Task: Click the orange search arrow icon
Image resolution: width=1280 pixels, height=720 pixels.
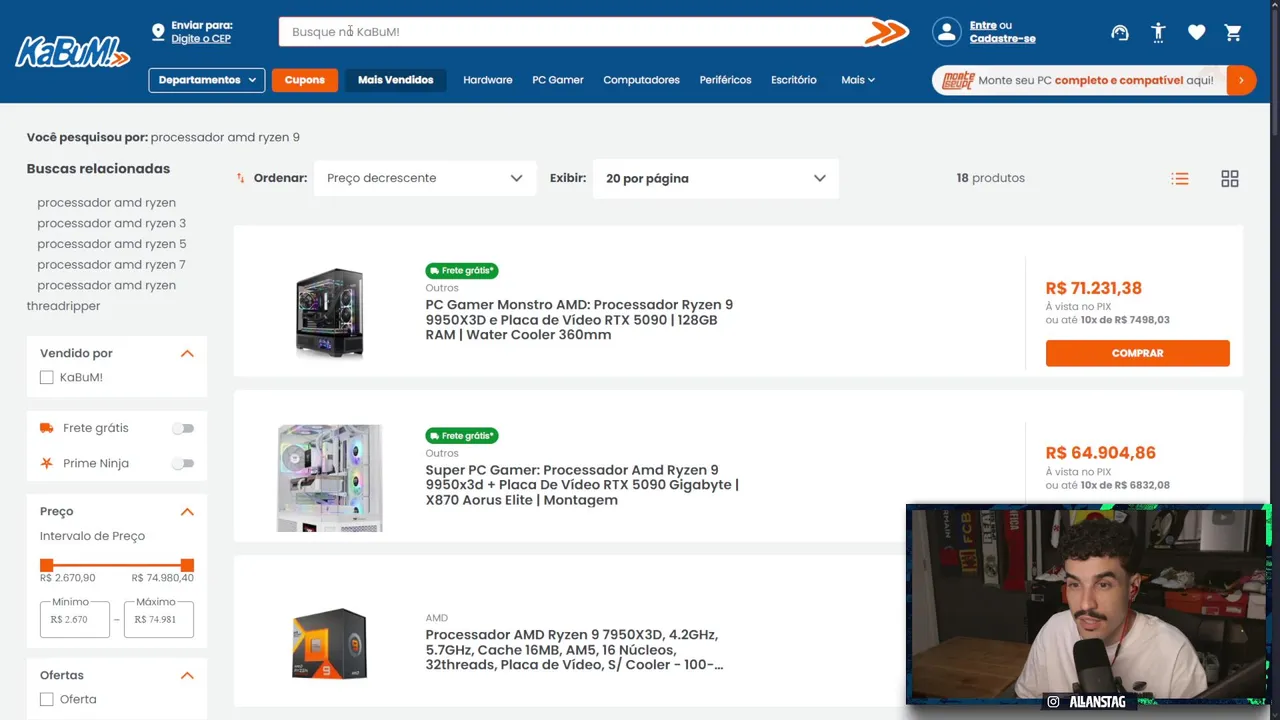Action: pyautogui.click(x=886, y=32)
